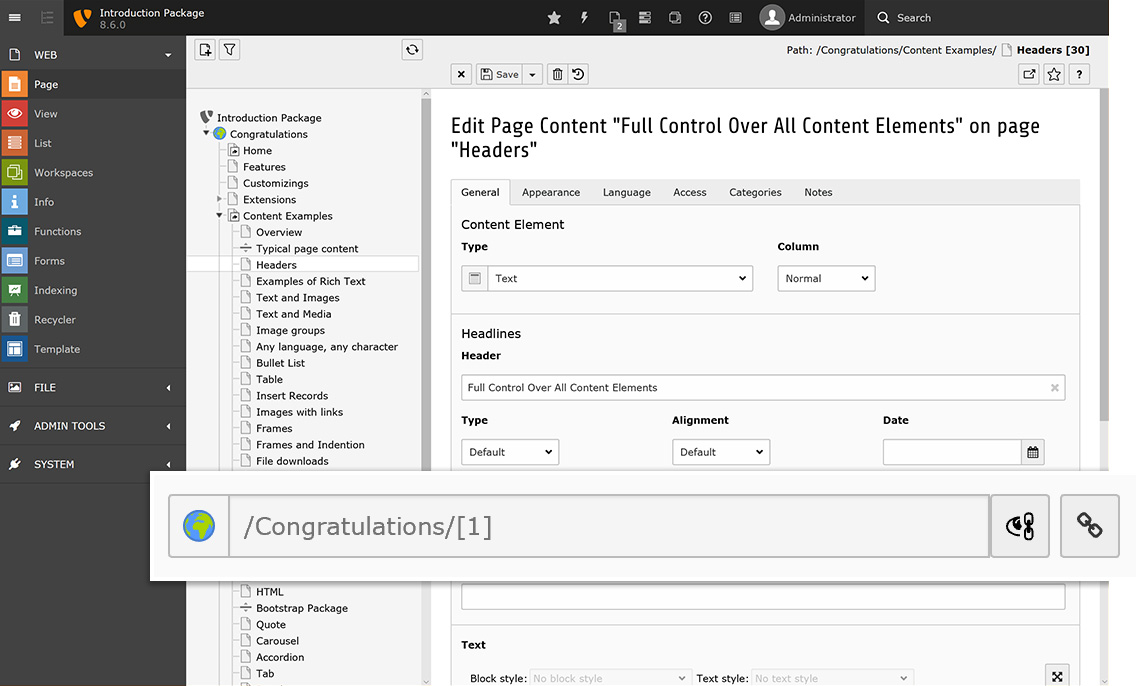Close the edit form with X
The height and width of the screenshot is (686, 1140).
point(461,74)
